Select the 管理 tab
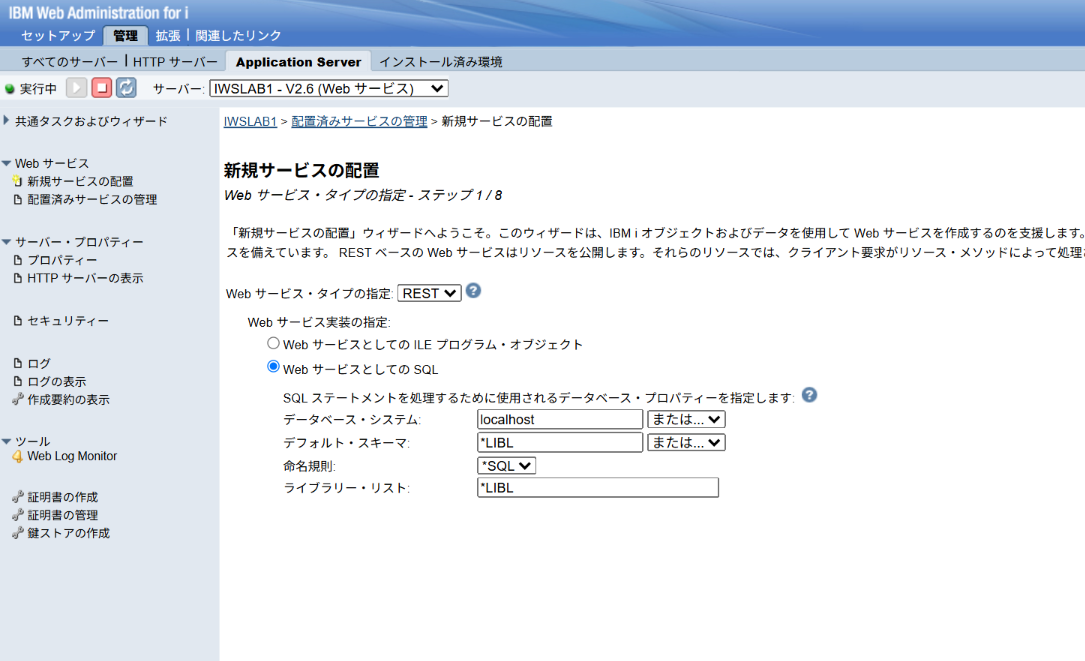Image resolution: width=1085 pixels, height=661 pixels. 125,35
